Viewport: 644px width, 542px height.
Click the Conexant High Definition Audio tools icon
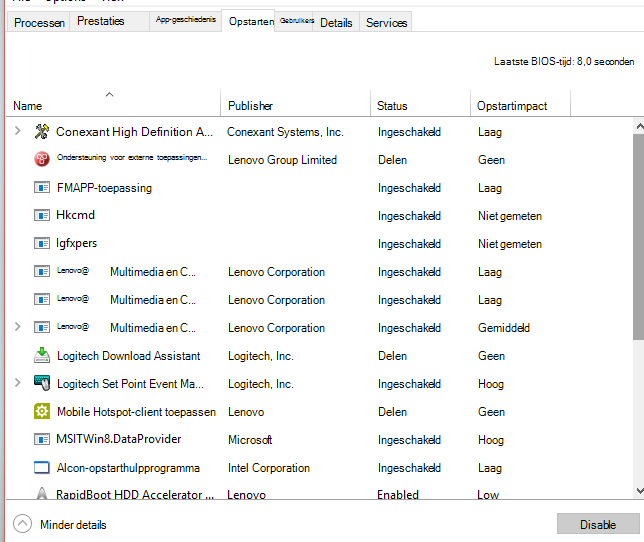click(x=41, y=131)
